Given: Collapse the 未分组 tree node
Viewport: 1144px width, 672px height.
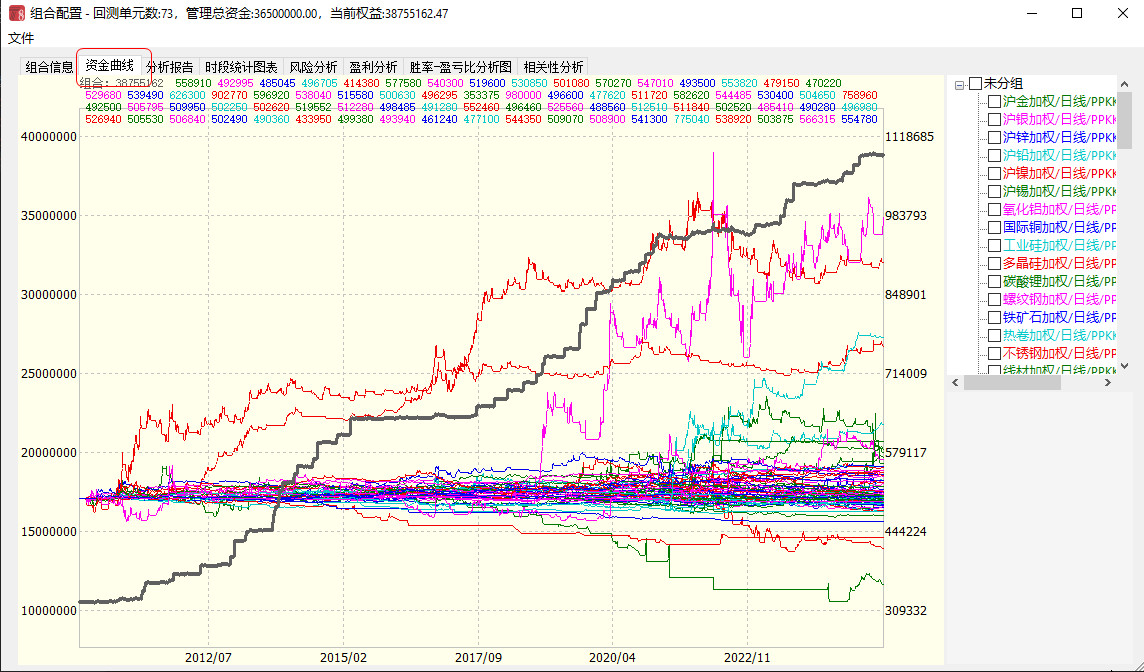Looking at the screenshot, I should click(959, 84).
